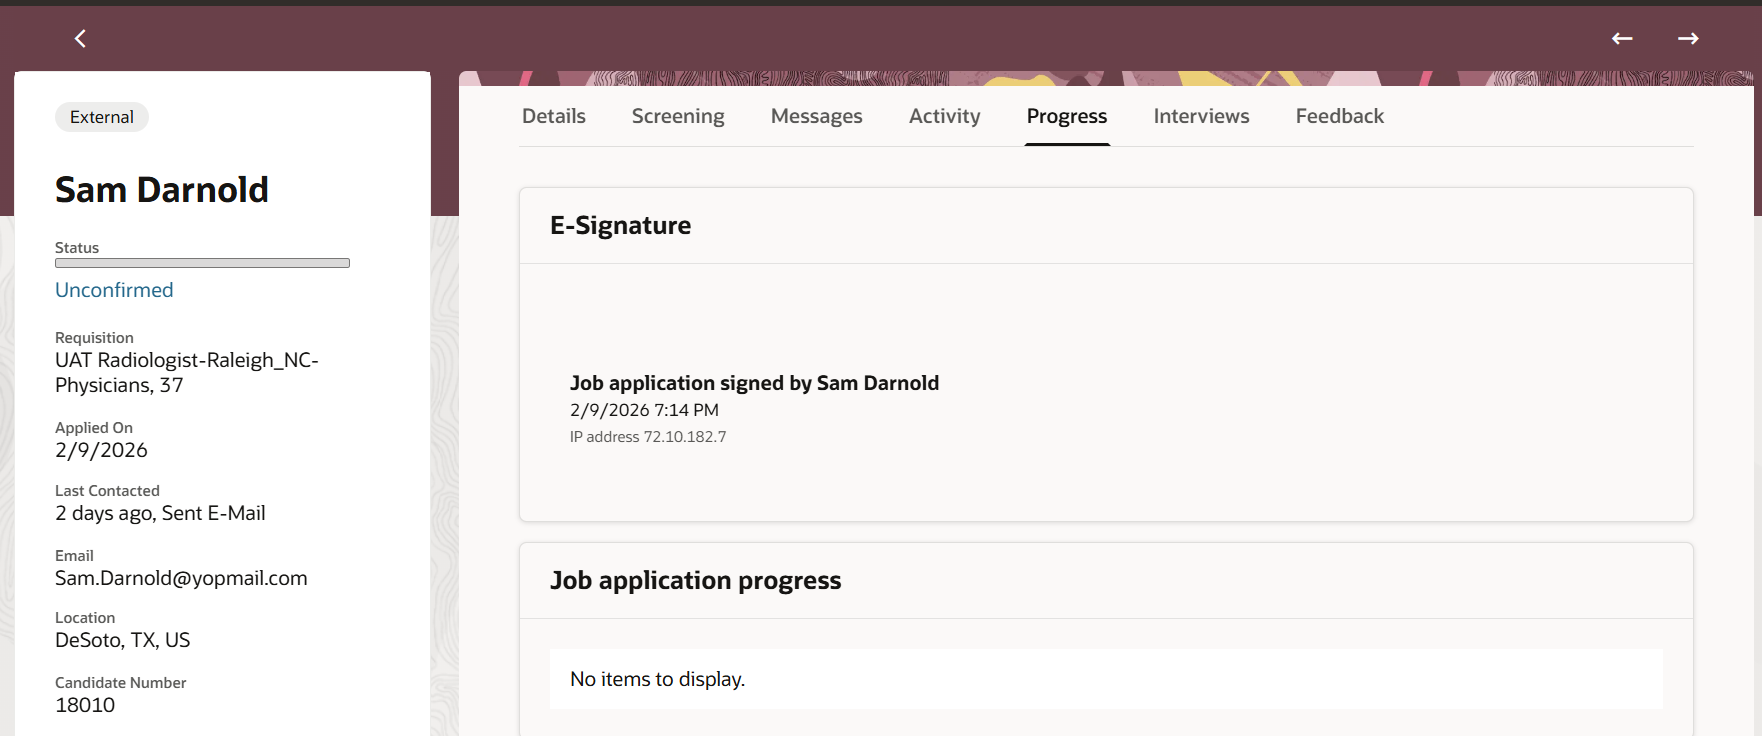The image size is (1762, 736).
Task: Click the back chevron icon
Action: coord(81,38)
